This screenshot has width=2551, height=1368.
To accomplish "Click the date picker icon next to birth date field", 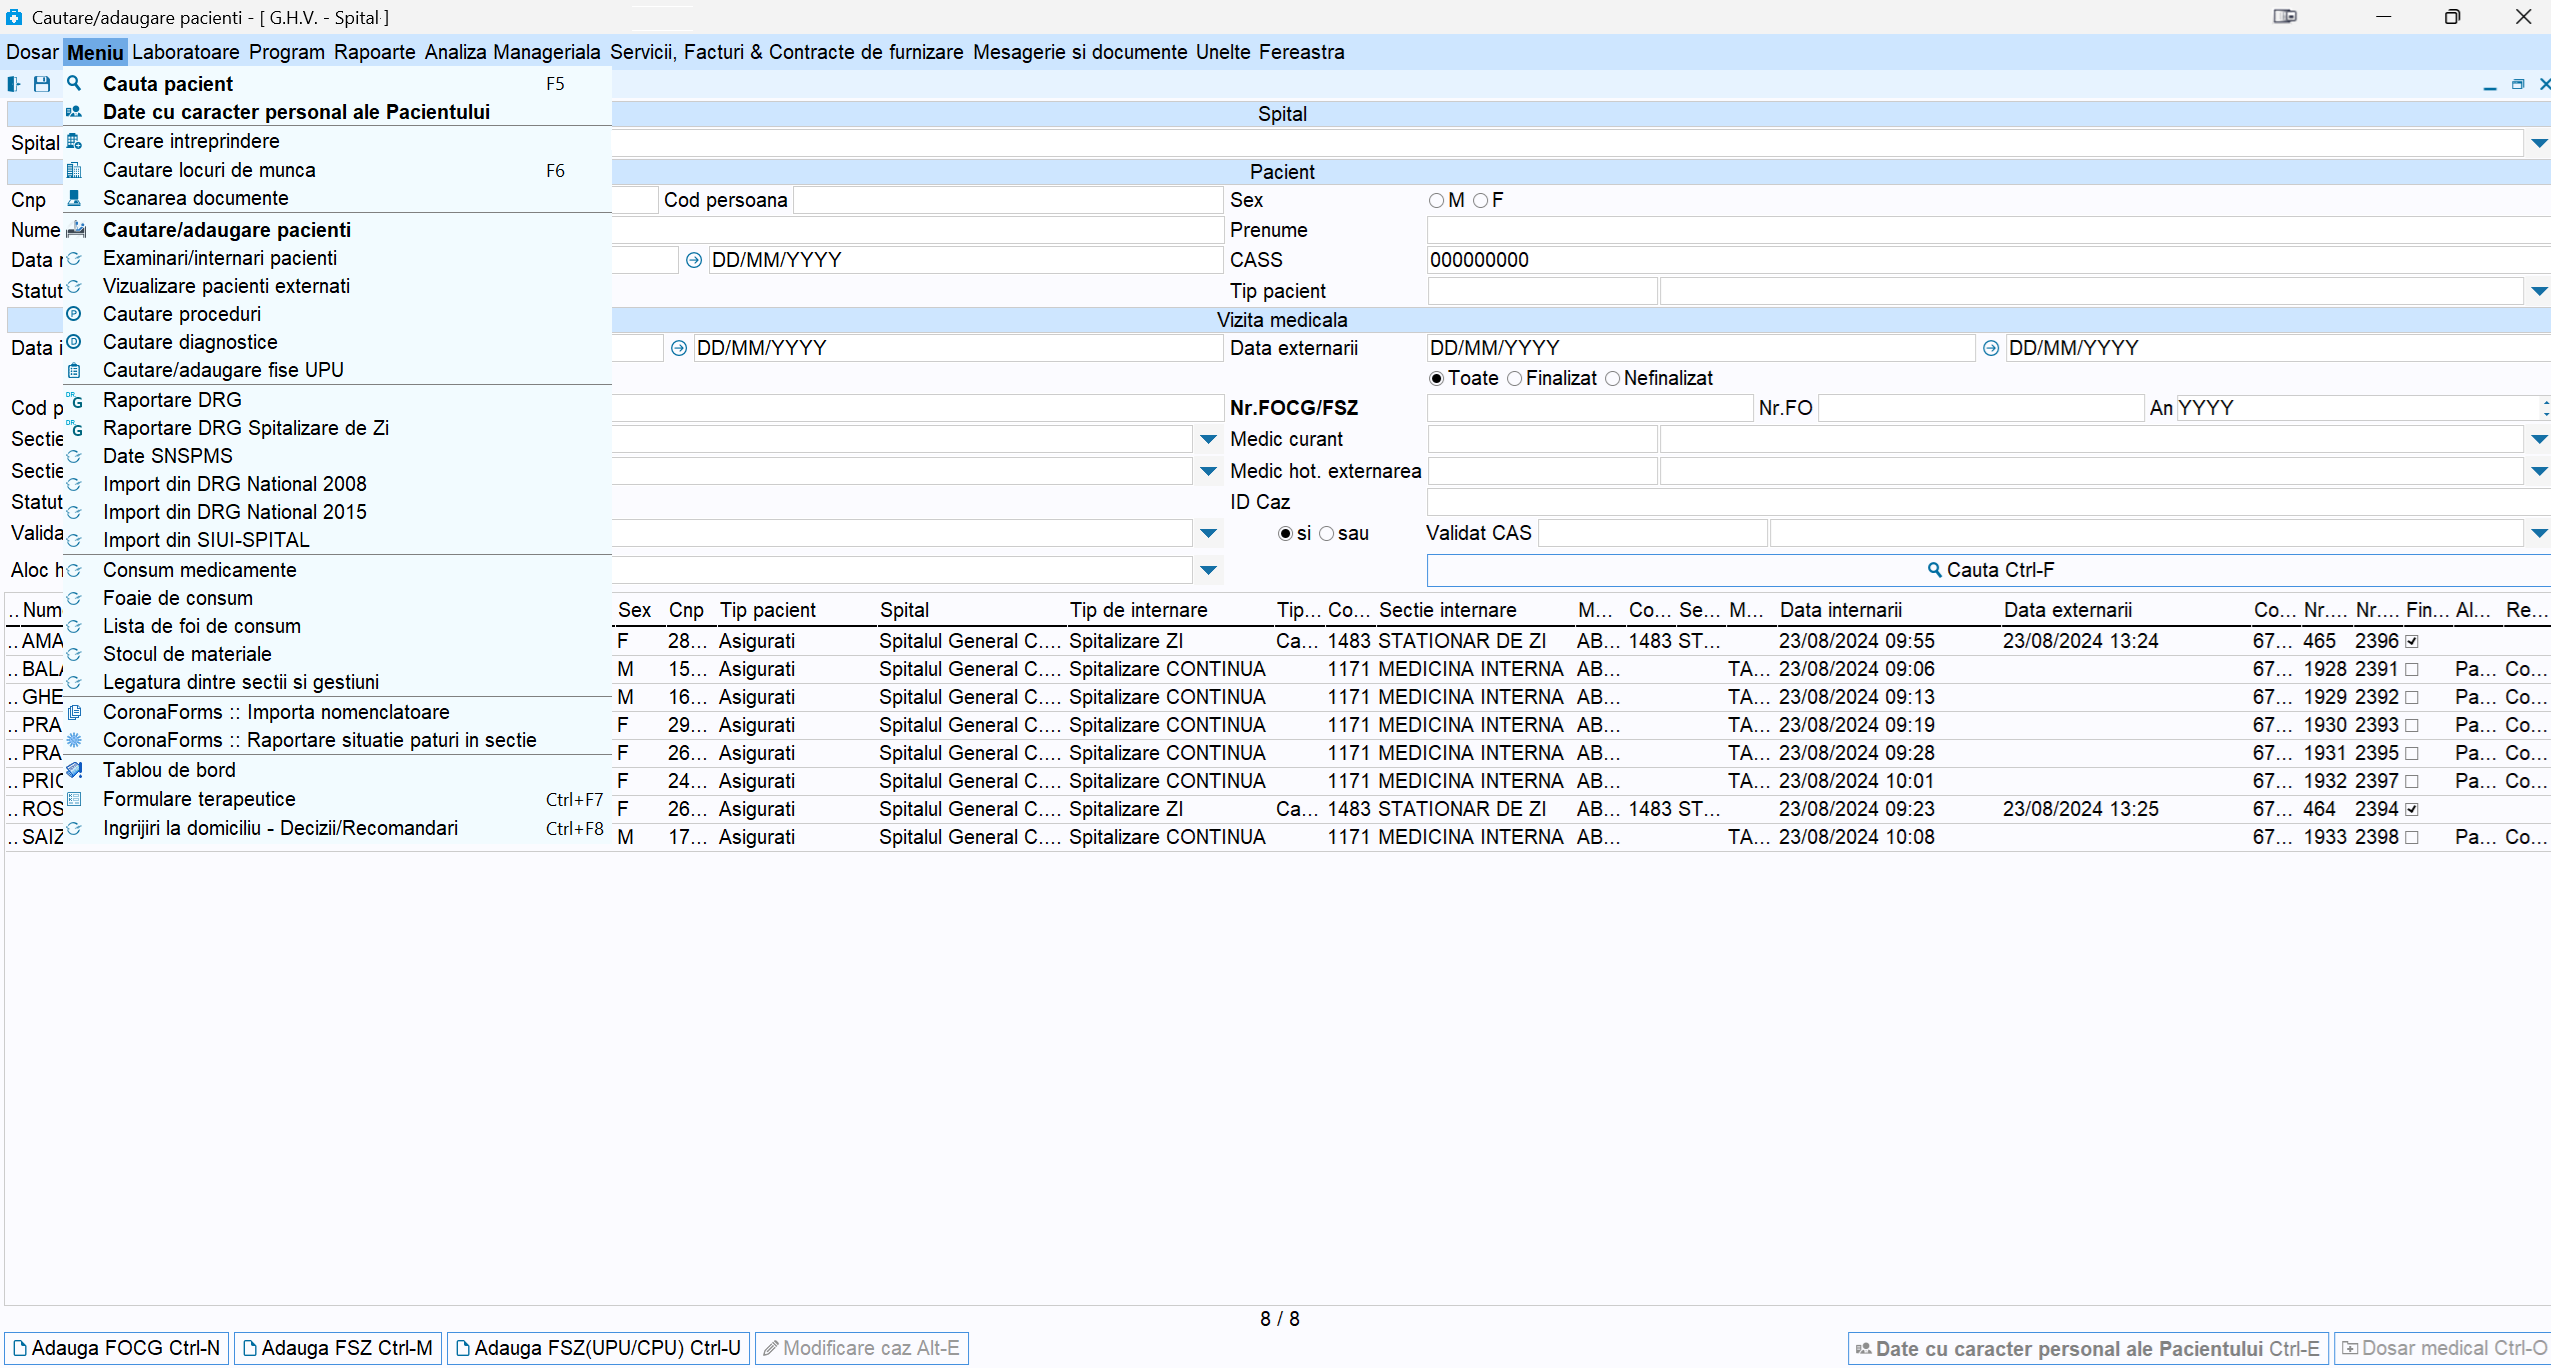I will (694, 260).
